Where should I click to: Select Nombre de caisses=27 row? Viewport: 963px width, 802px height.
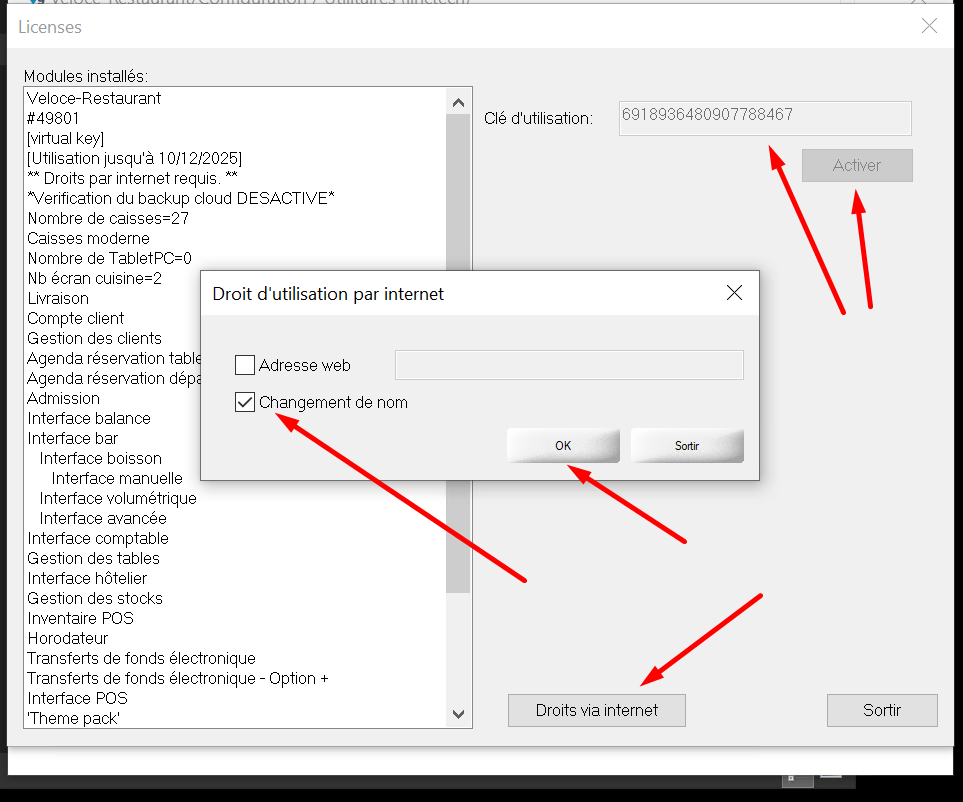(x=108, y=218)
